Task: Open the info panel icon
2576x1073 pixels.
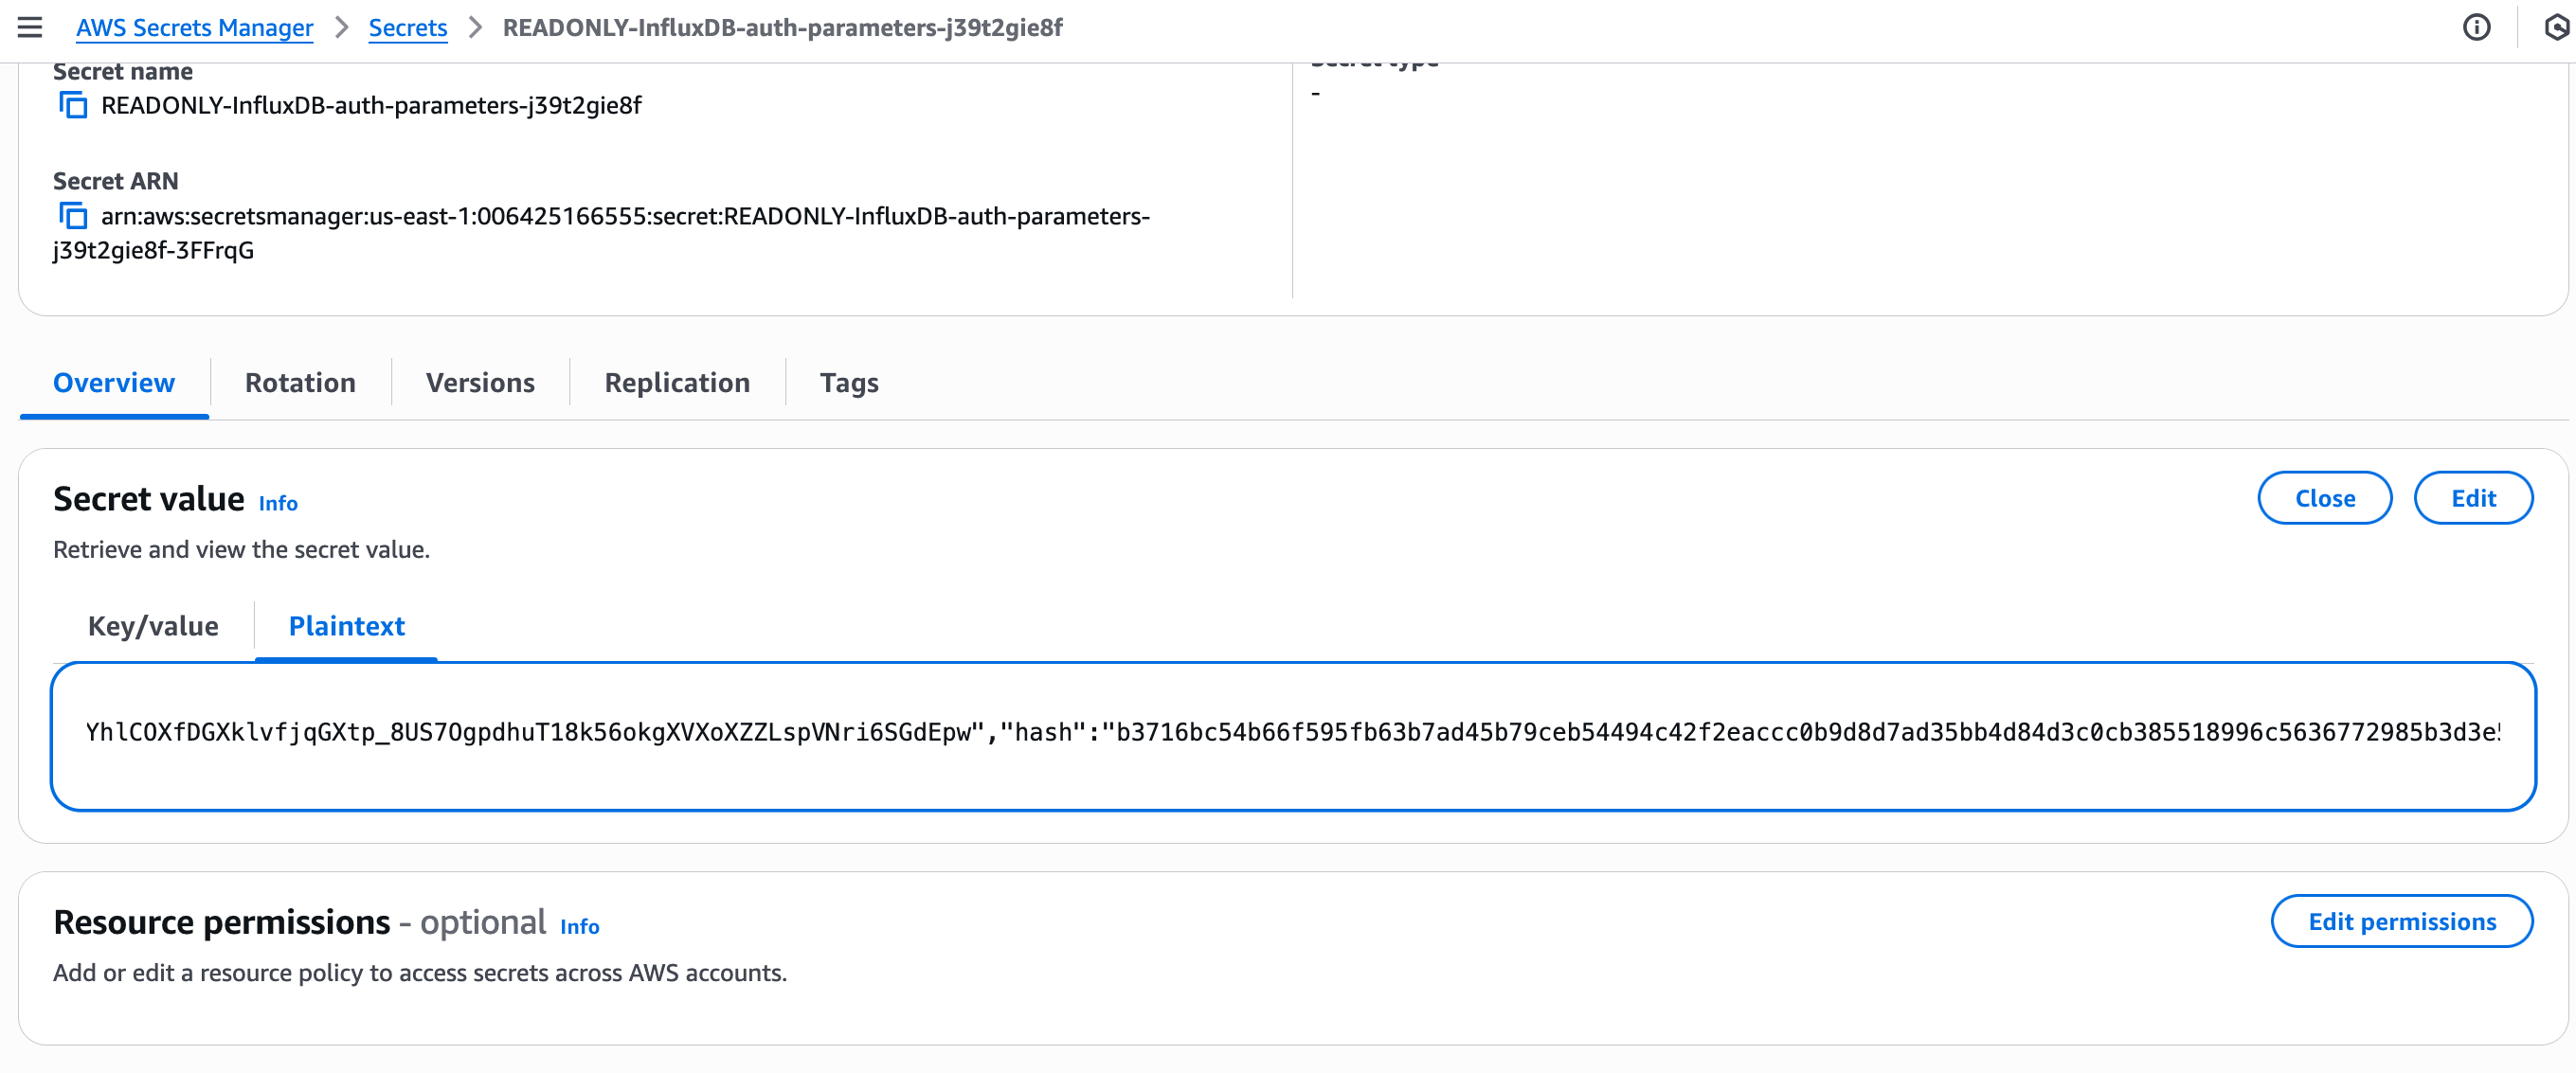Action: 2476,27
